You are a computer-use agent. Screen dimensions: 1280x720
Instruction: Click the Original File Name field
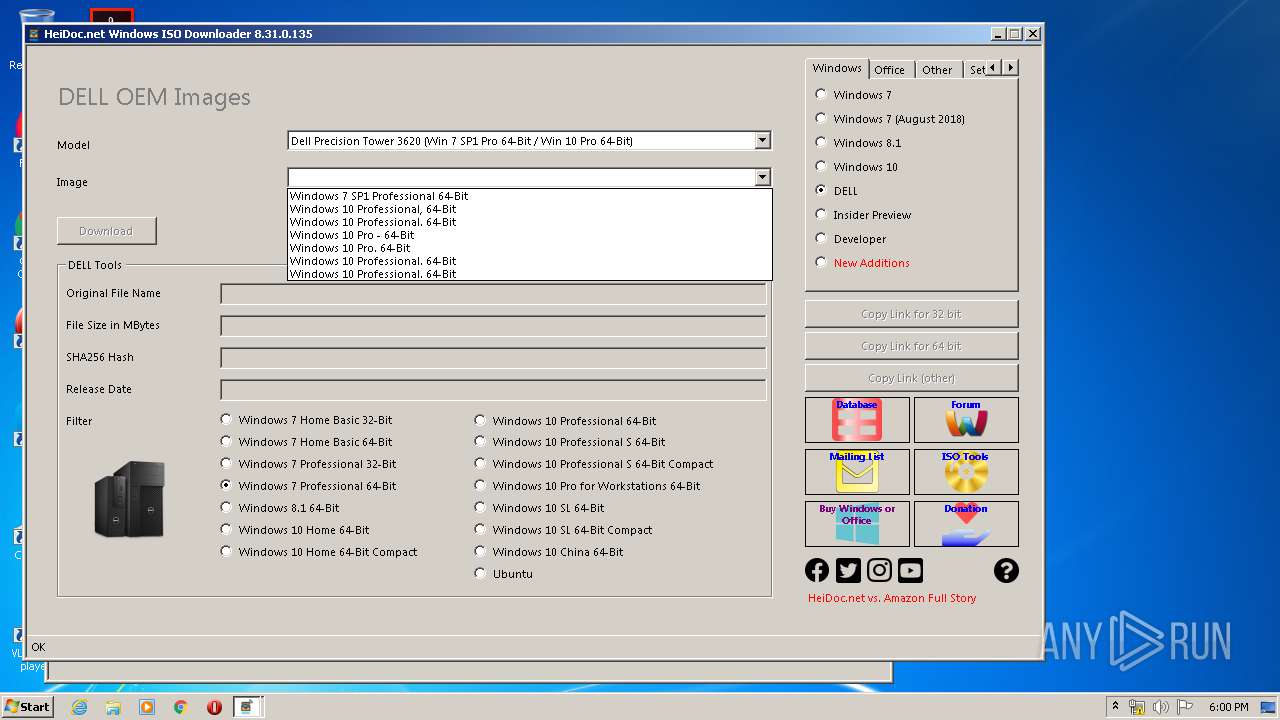tap(493, 293)
